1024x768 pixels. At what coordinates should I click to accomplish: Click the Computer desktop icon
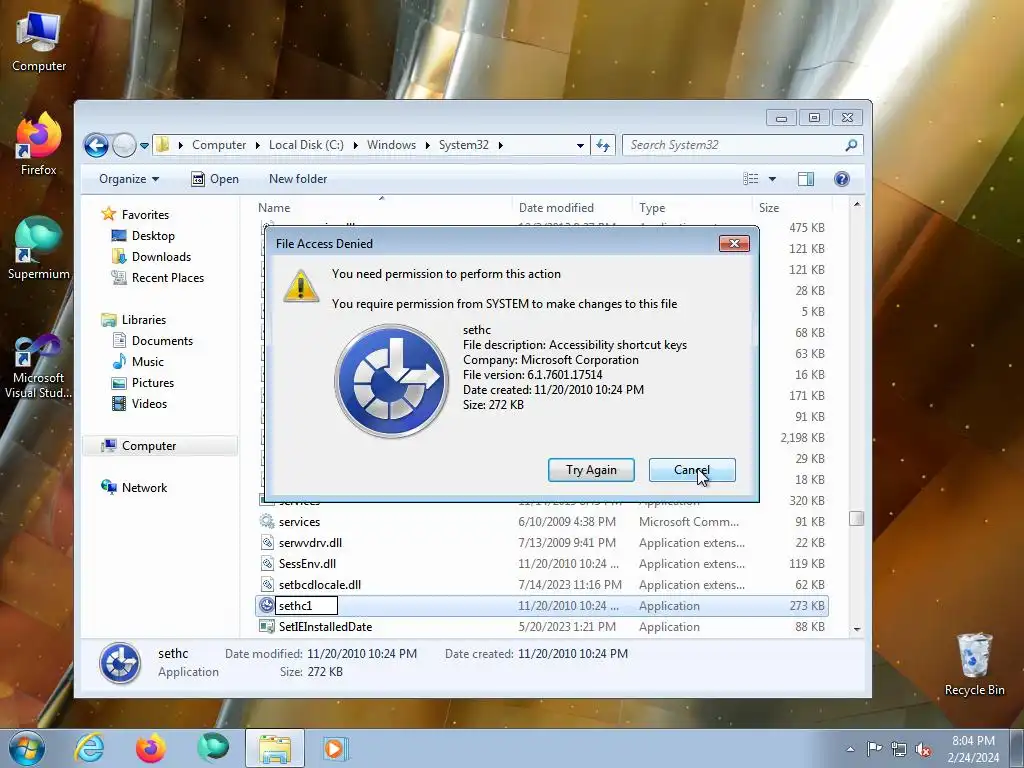click(39, 42)
